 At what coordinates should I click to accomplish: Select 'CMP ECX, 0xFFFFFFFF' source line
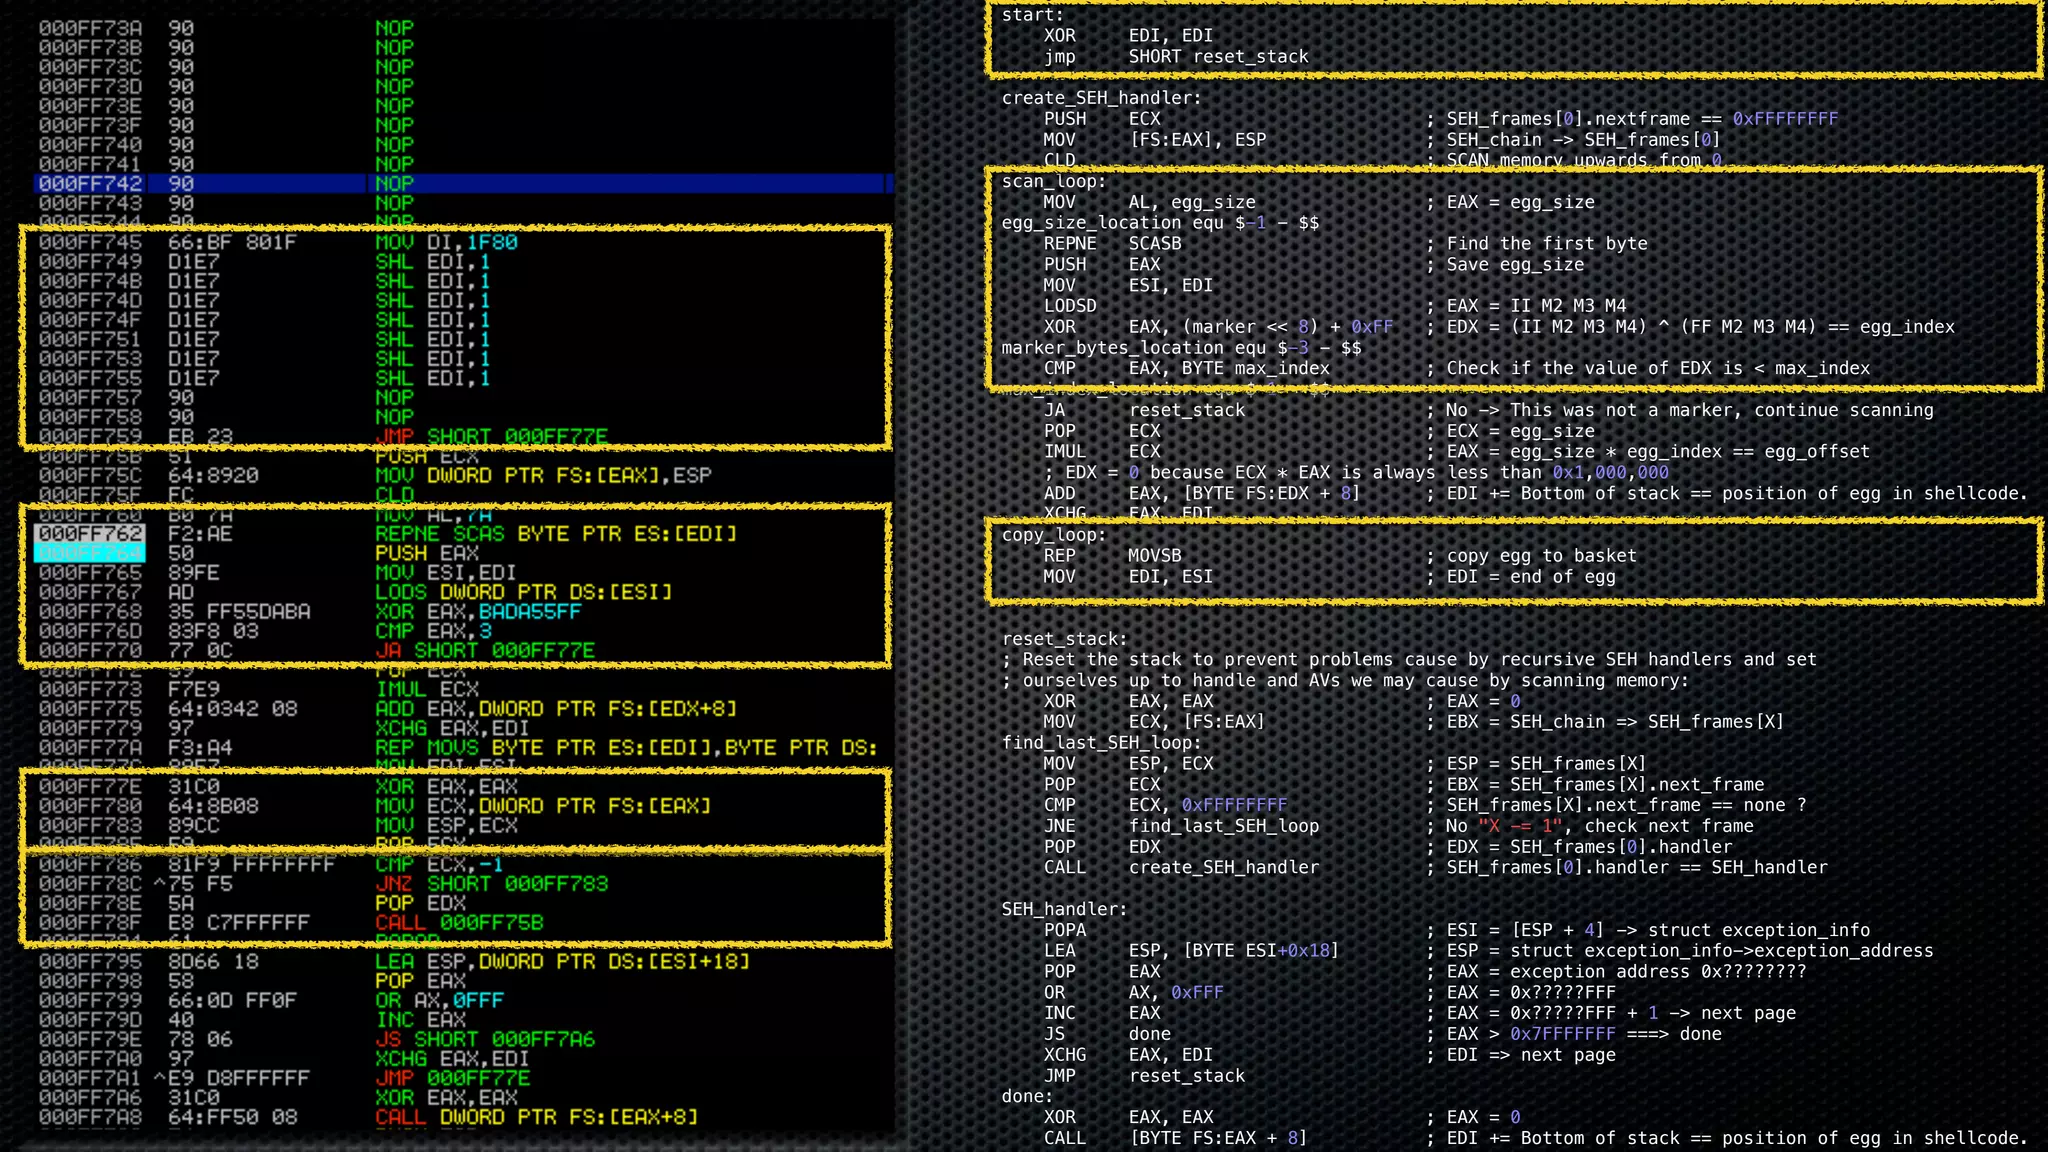[1166, 805]
